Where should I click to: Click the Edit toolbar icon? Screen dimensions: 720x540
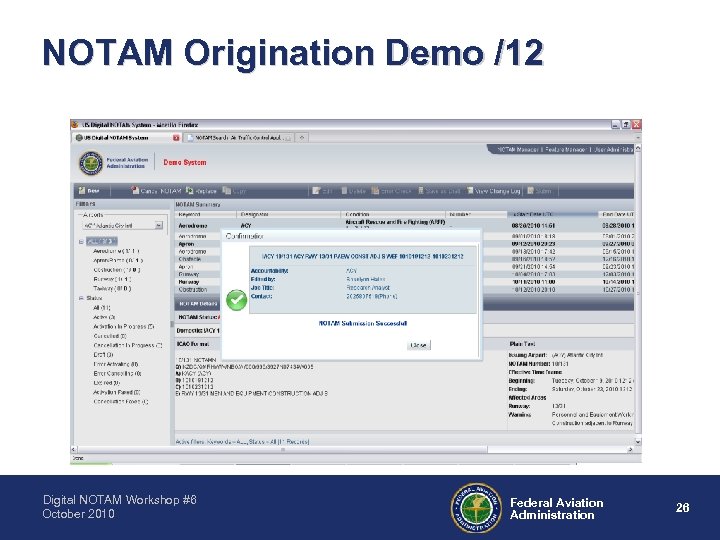click(316, 191)
